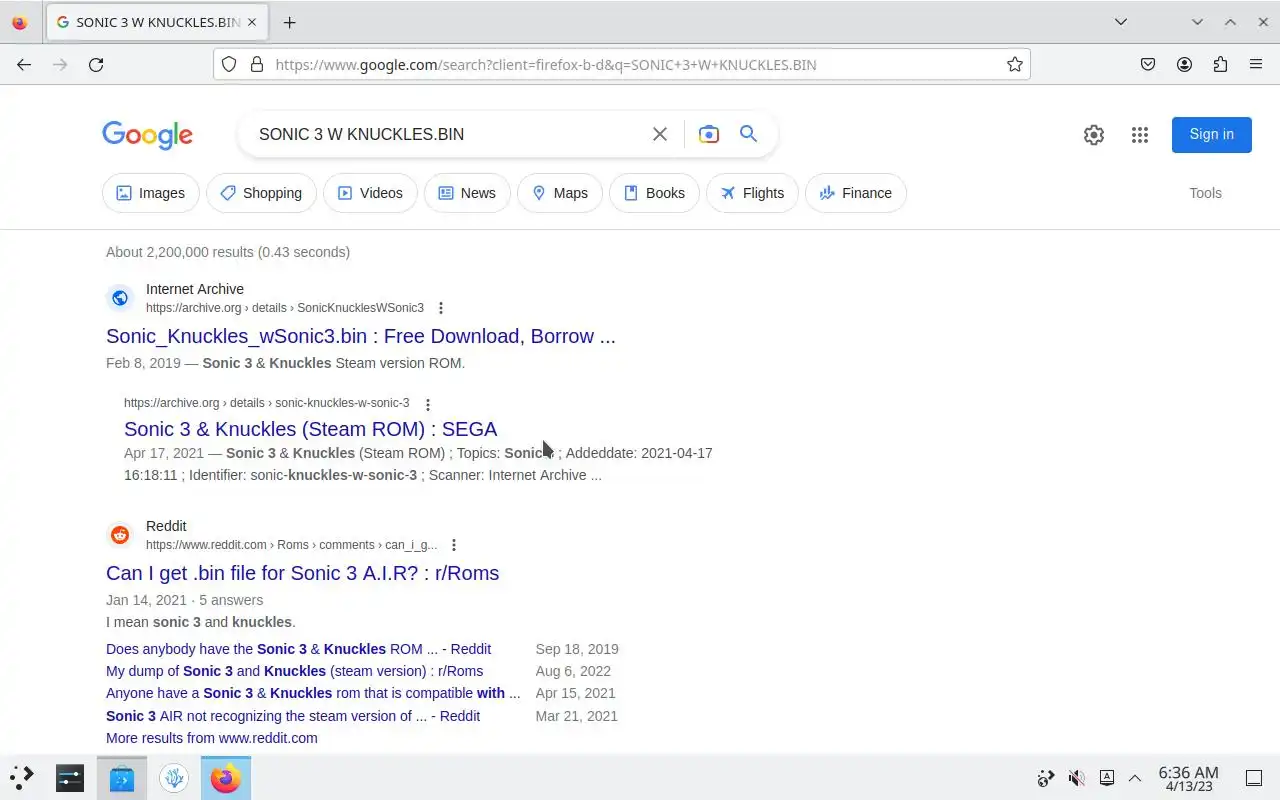
Task: Open search Tools options
Action: pos(1205,193)
